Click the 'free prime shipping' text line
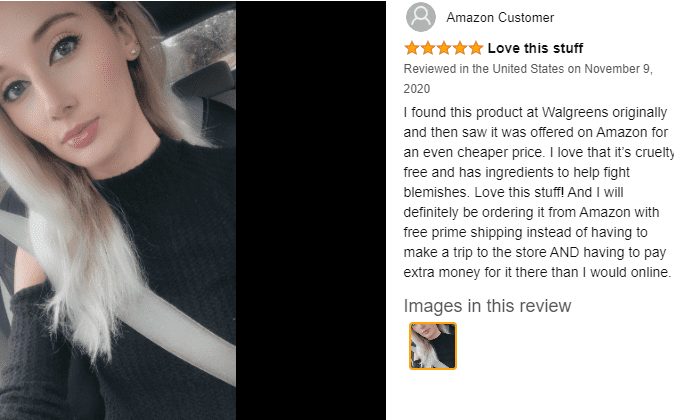Image resolution: width=674 pixels, height=420 pixels. (x=525, y=232)
